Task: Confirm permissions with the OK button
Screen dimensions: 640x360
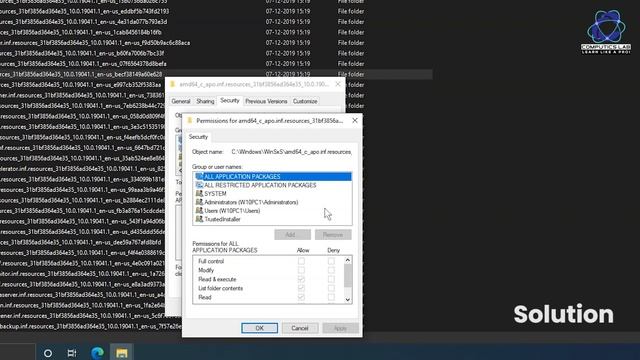Action: (x=259, y=328)
